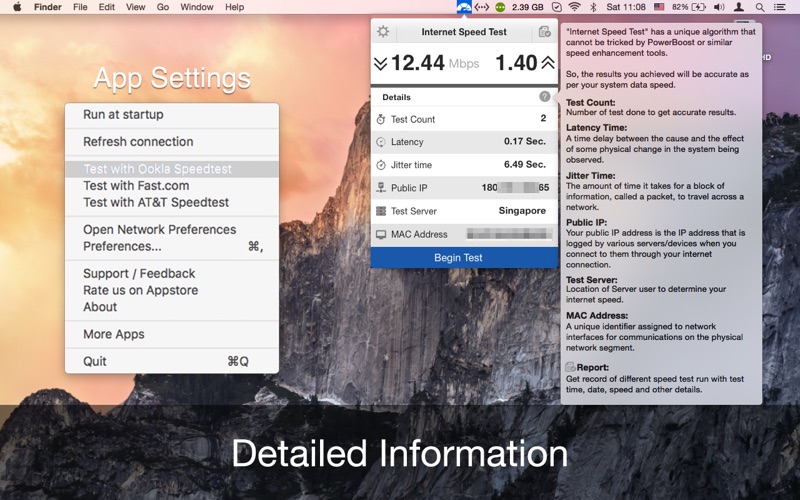
Task: Open Preferences from settings menu
Action: coord(122,246)
